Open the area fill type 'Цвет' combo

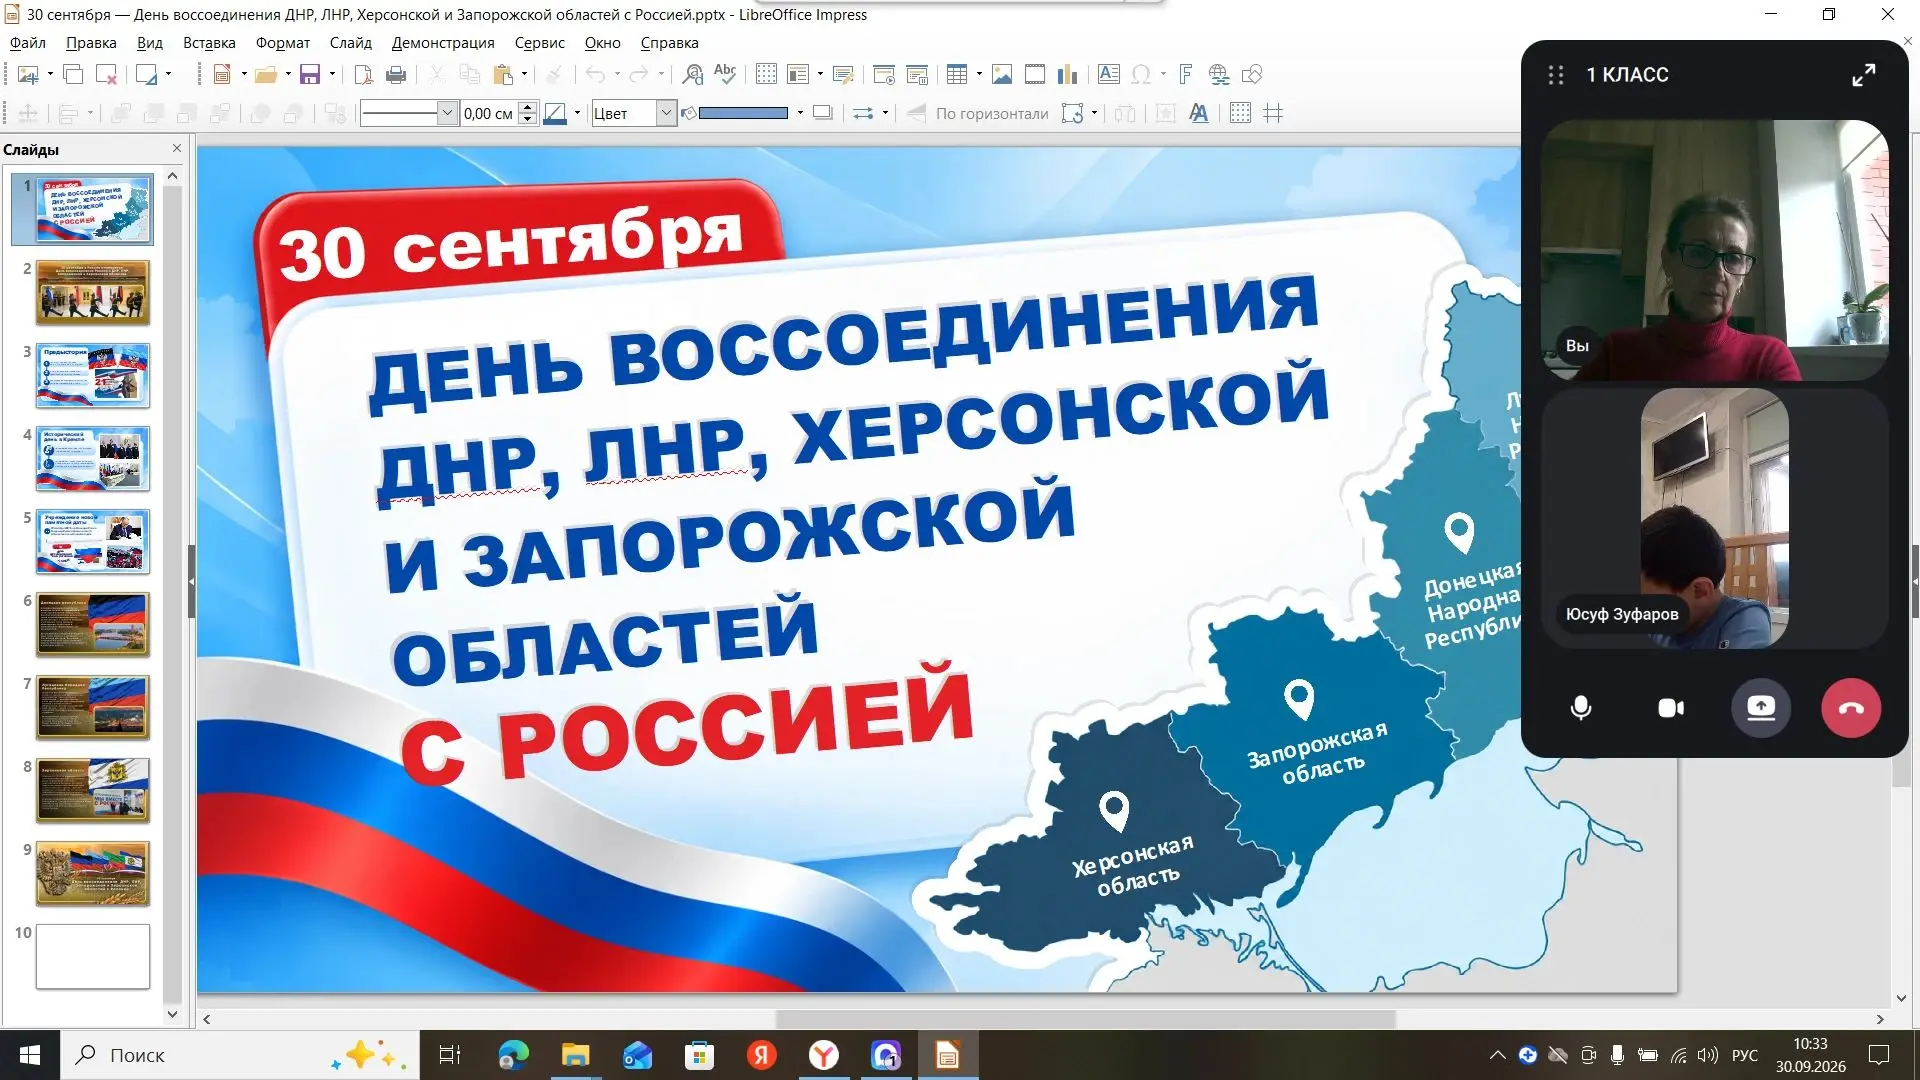(634, 113)
